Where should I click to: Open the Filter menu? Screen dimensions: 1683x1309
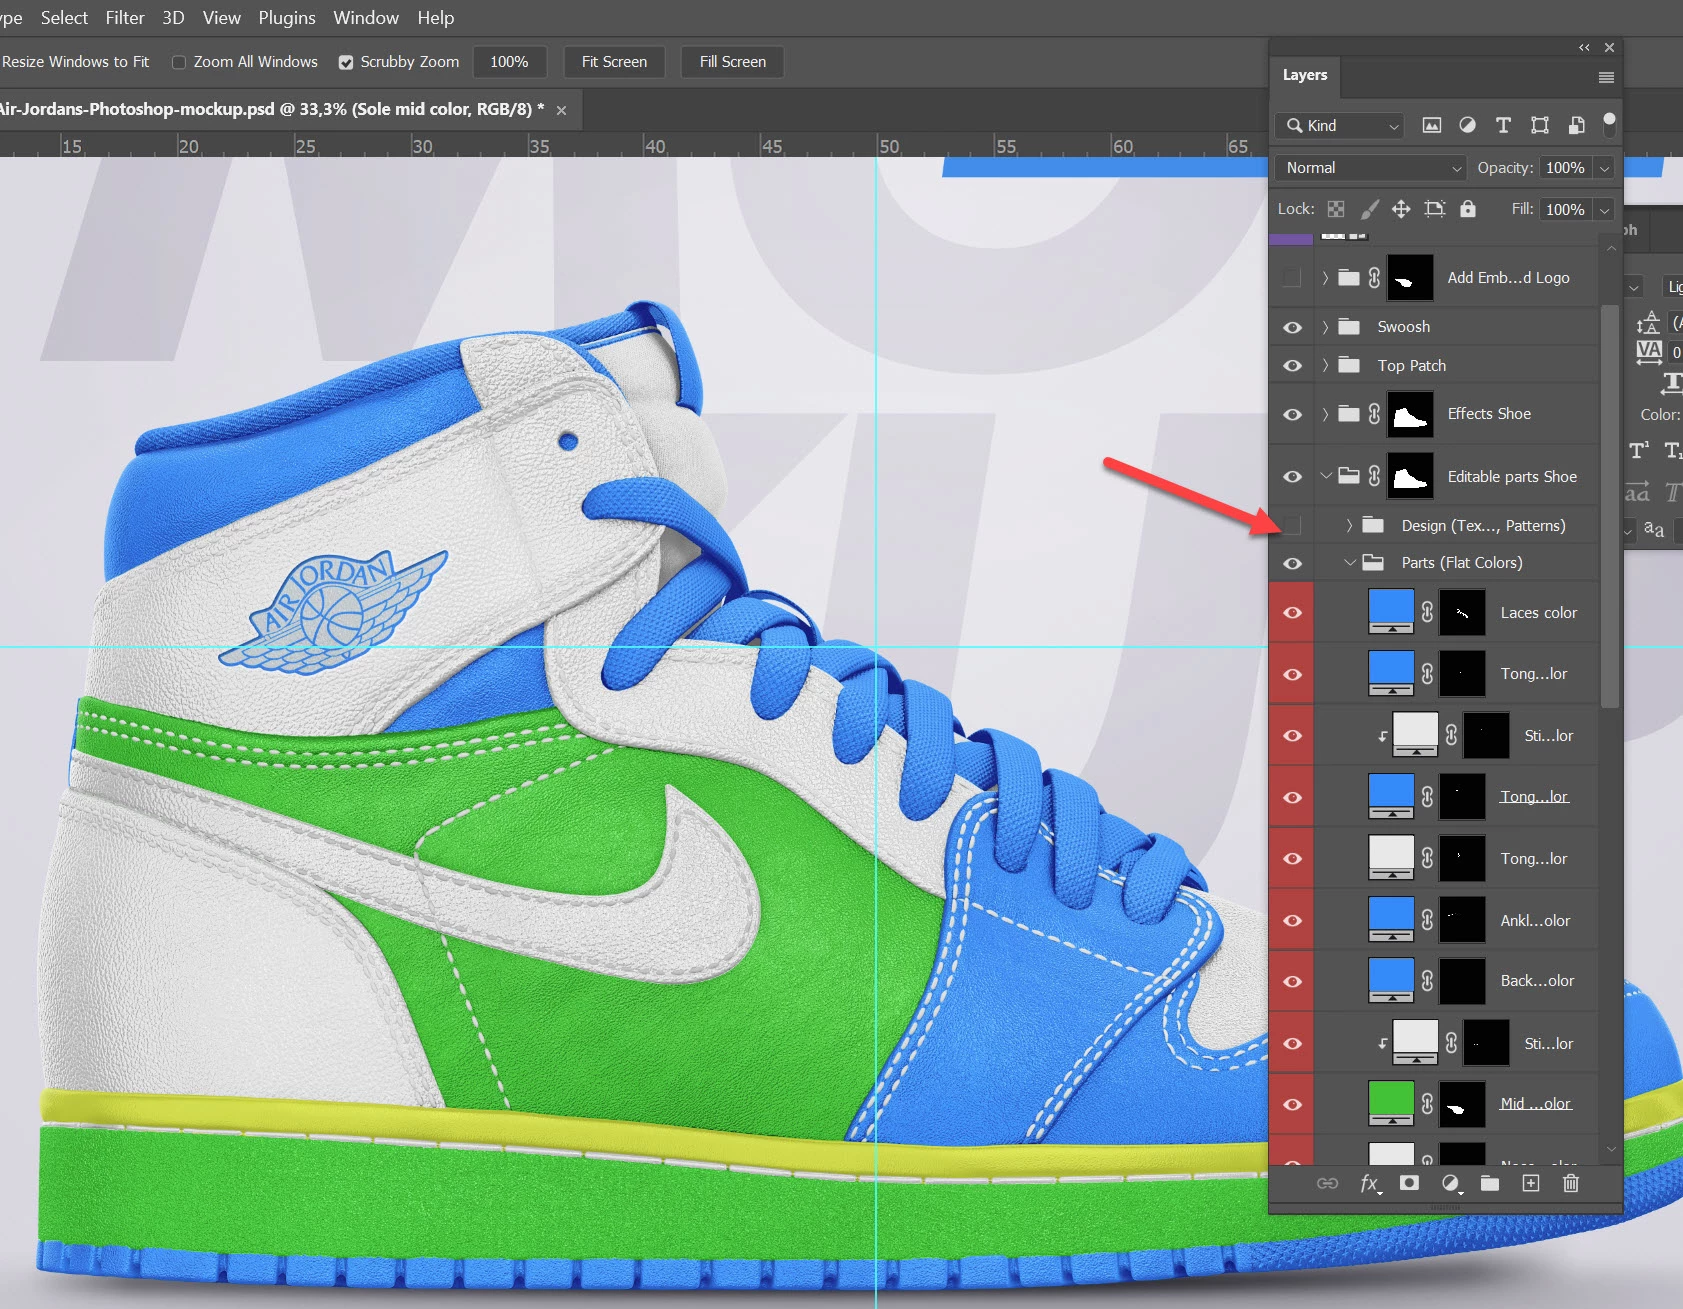[125, 18]
